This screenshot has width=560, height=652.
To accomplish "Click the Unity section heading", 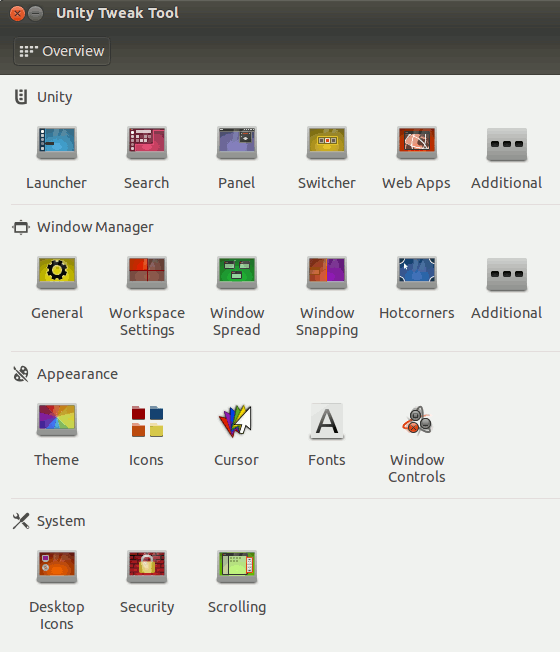I will pyautogui.click(x=54, y=97).
